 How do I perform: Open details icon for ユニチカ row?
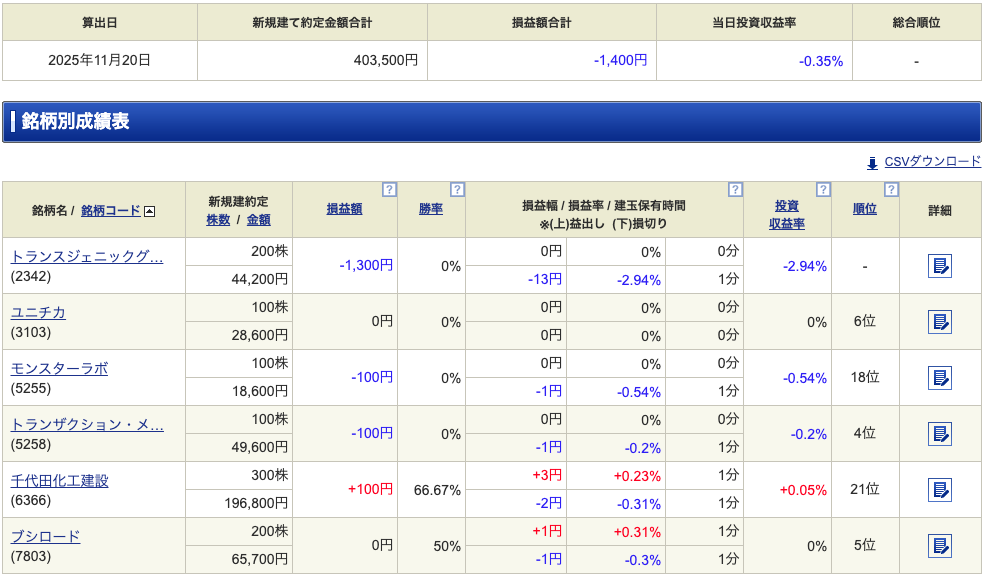(x=939, y=322)
